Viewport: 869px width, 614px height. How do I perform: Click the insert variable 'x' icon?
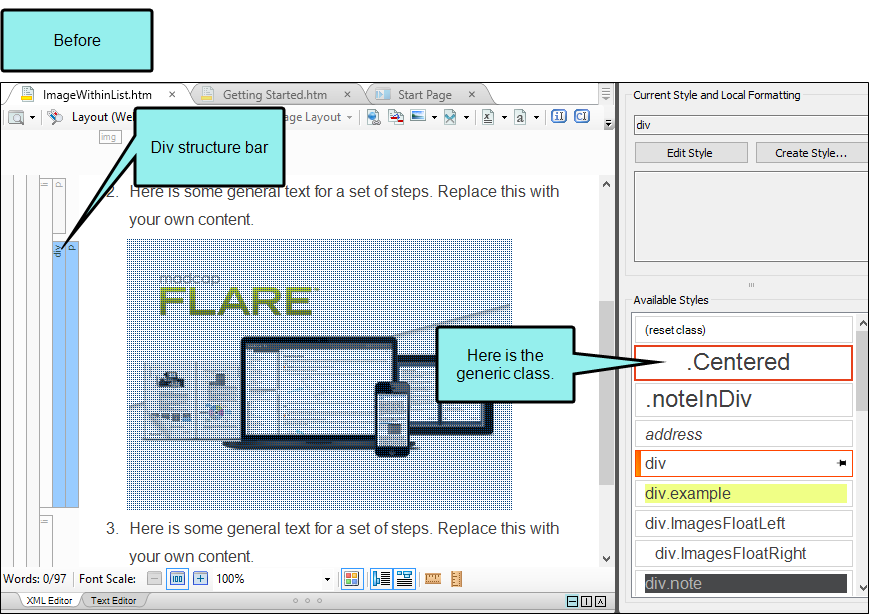[488, 117]
